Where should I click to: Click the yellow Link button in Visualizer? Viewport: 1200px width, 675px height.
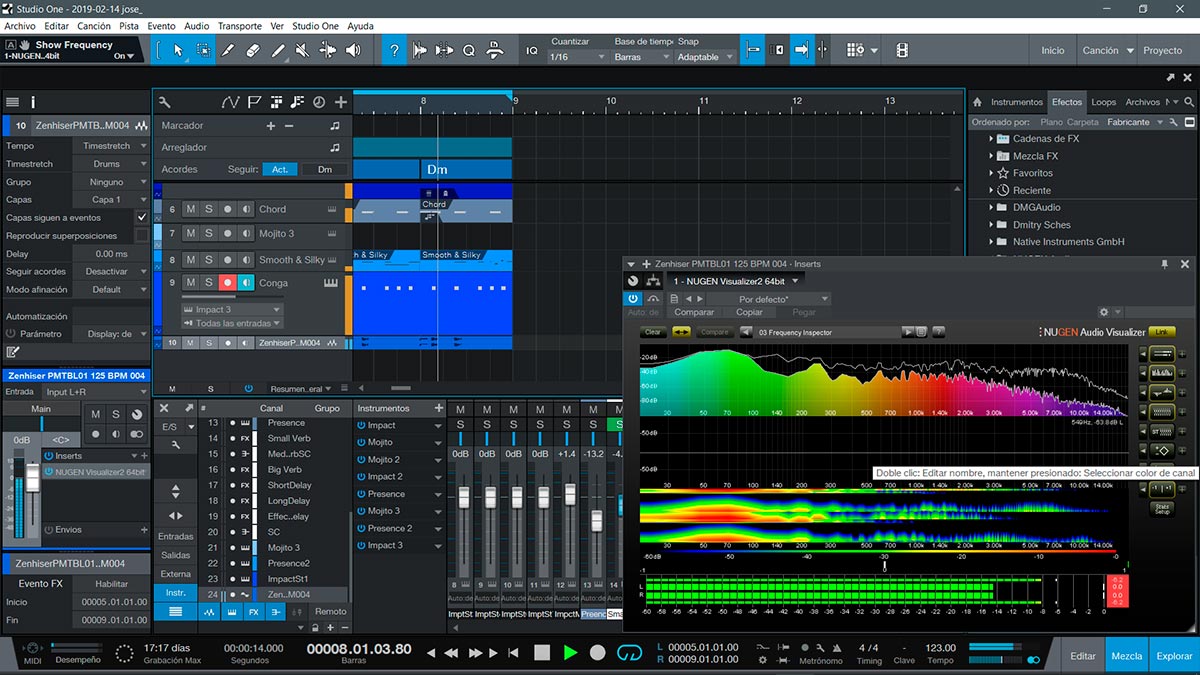point(1161,331)
